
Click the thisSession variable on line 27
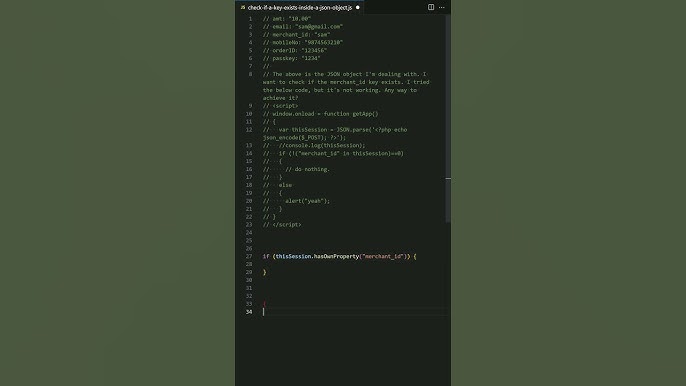pos(293,256)
